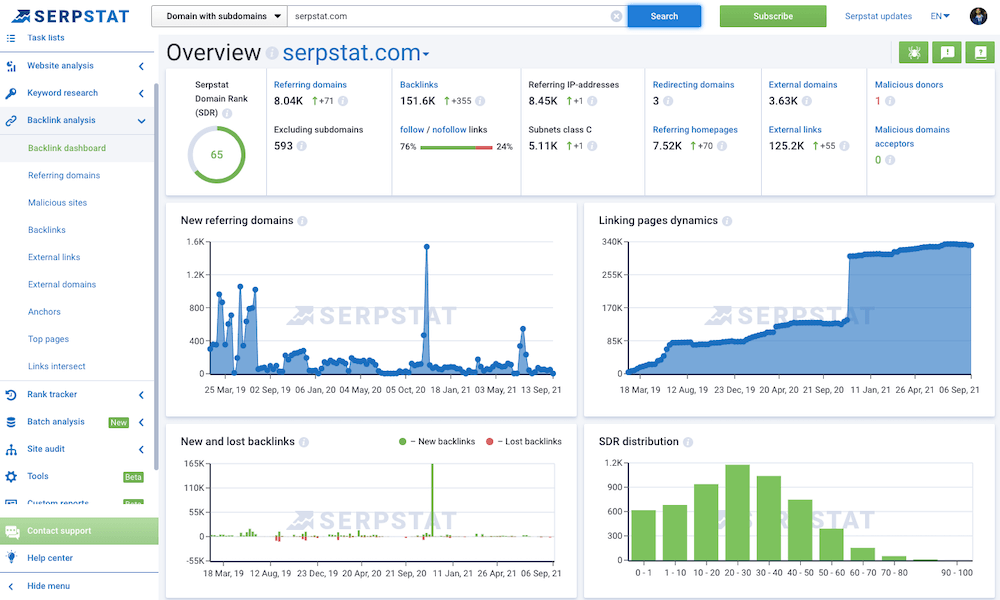Image resolution: width=1000 pixels, height=600 pixels.
Task: Open Task lists icon in sidebar
Action: click(x=11, y=38)
